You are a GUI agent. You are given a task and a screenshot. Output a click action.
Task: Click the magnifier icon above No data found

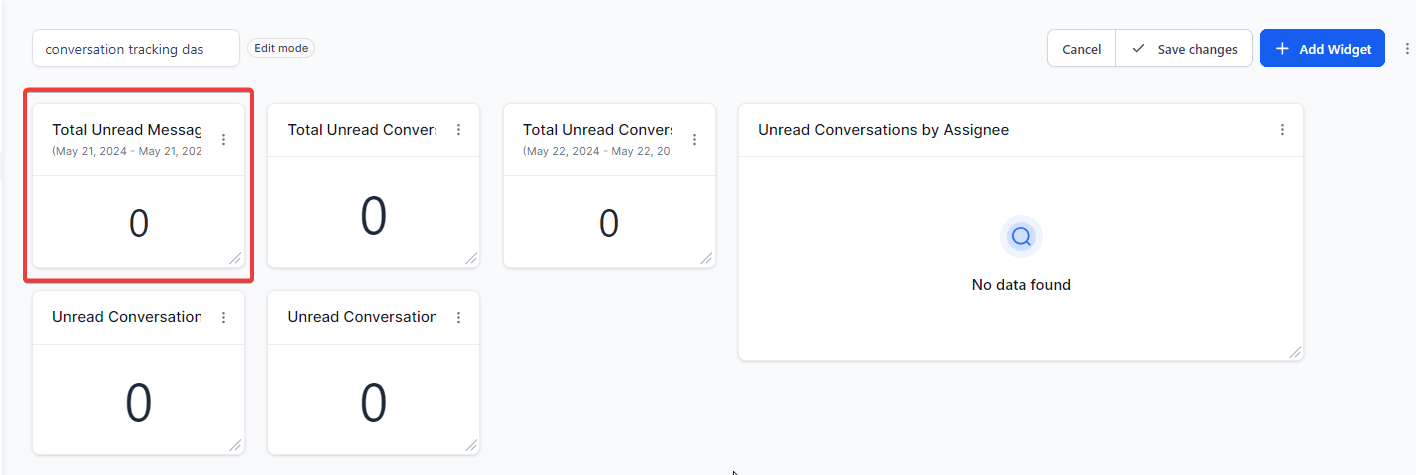coord(1021,237)
